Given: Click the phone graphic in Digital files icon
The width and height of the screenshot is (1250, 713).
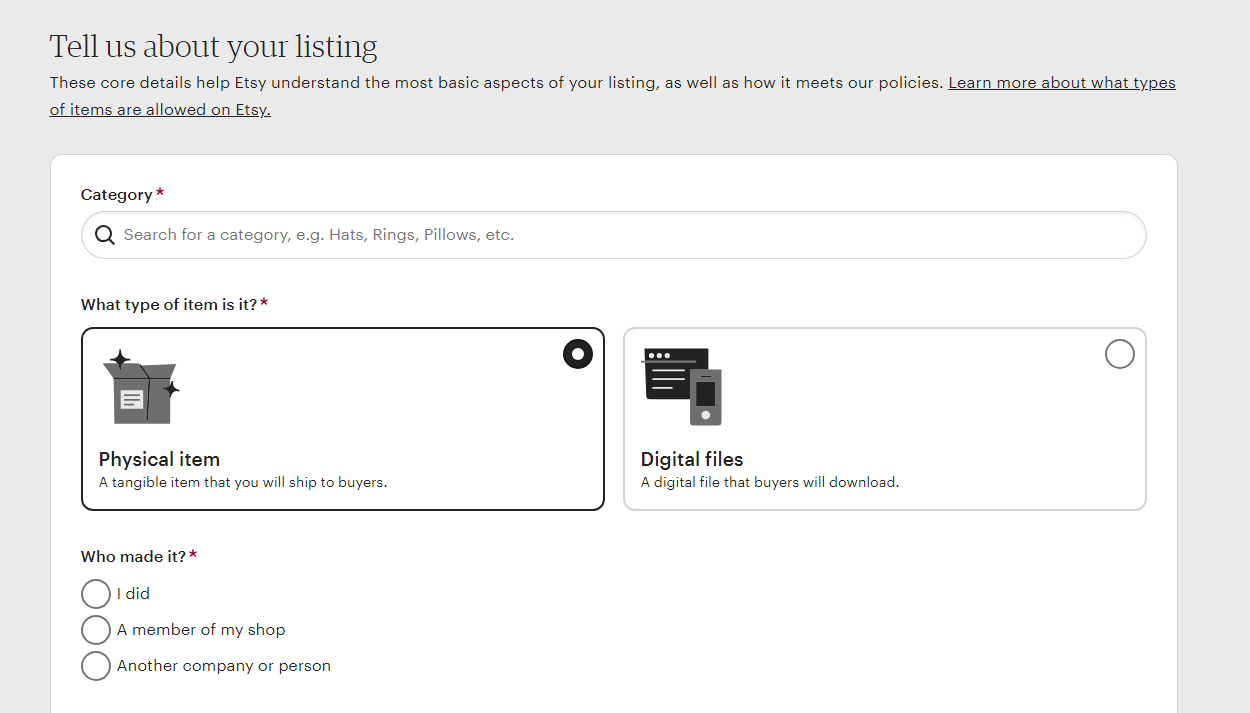Looking at the screenshot, I should pyautogui.click(x=708, y=398).
